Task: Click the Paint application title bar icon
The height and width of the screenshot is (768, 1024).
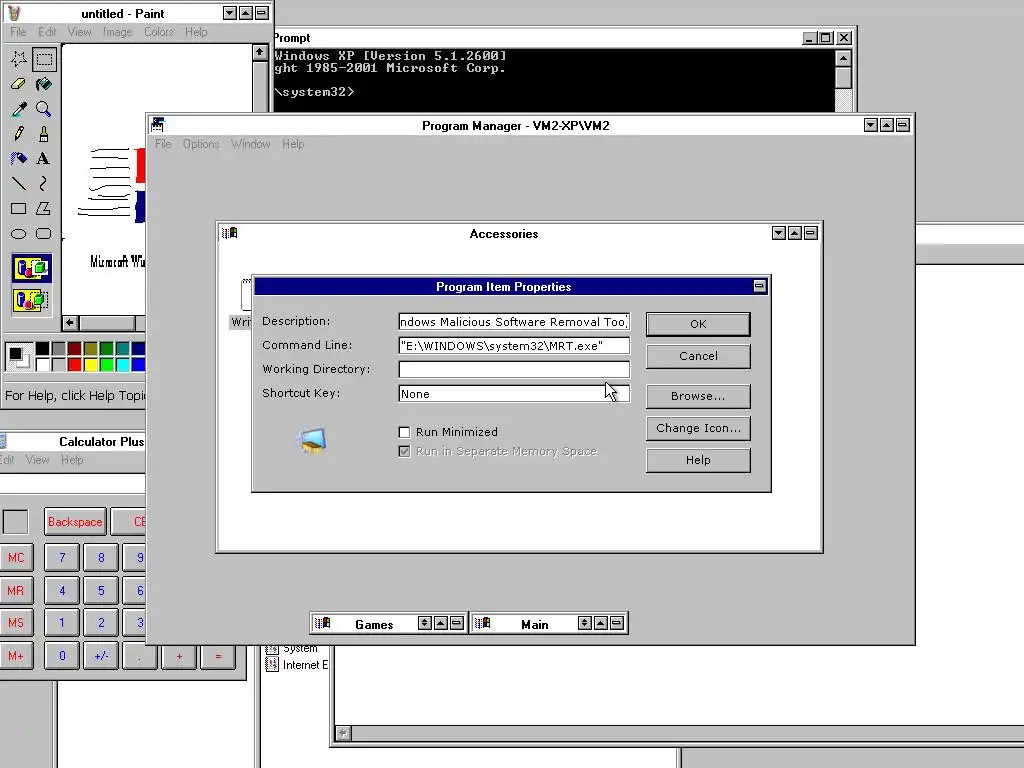Action: point(14,13)
